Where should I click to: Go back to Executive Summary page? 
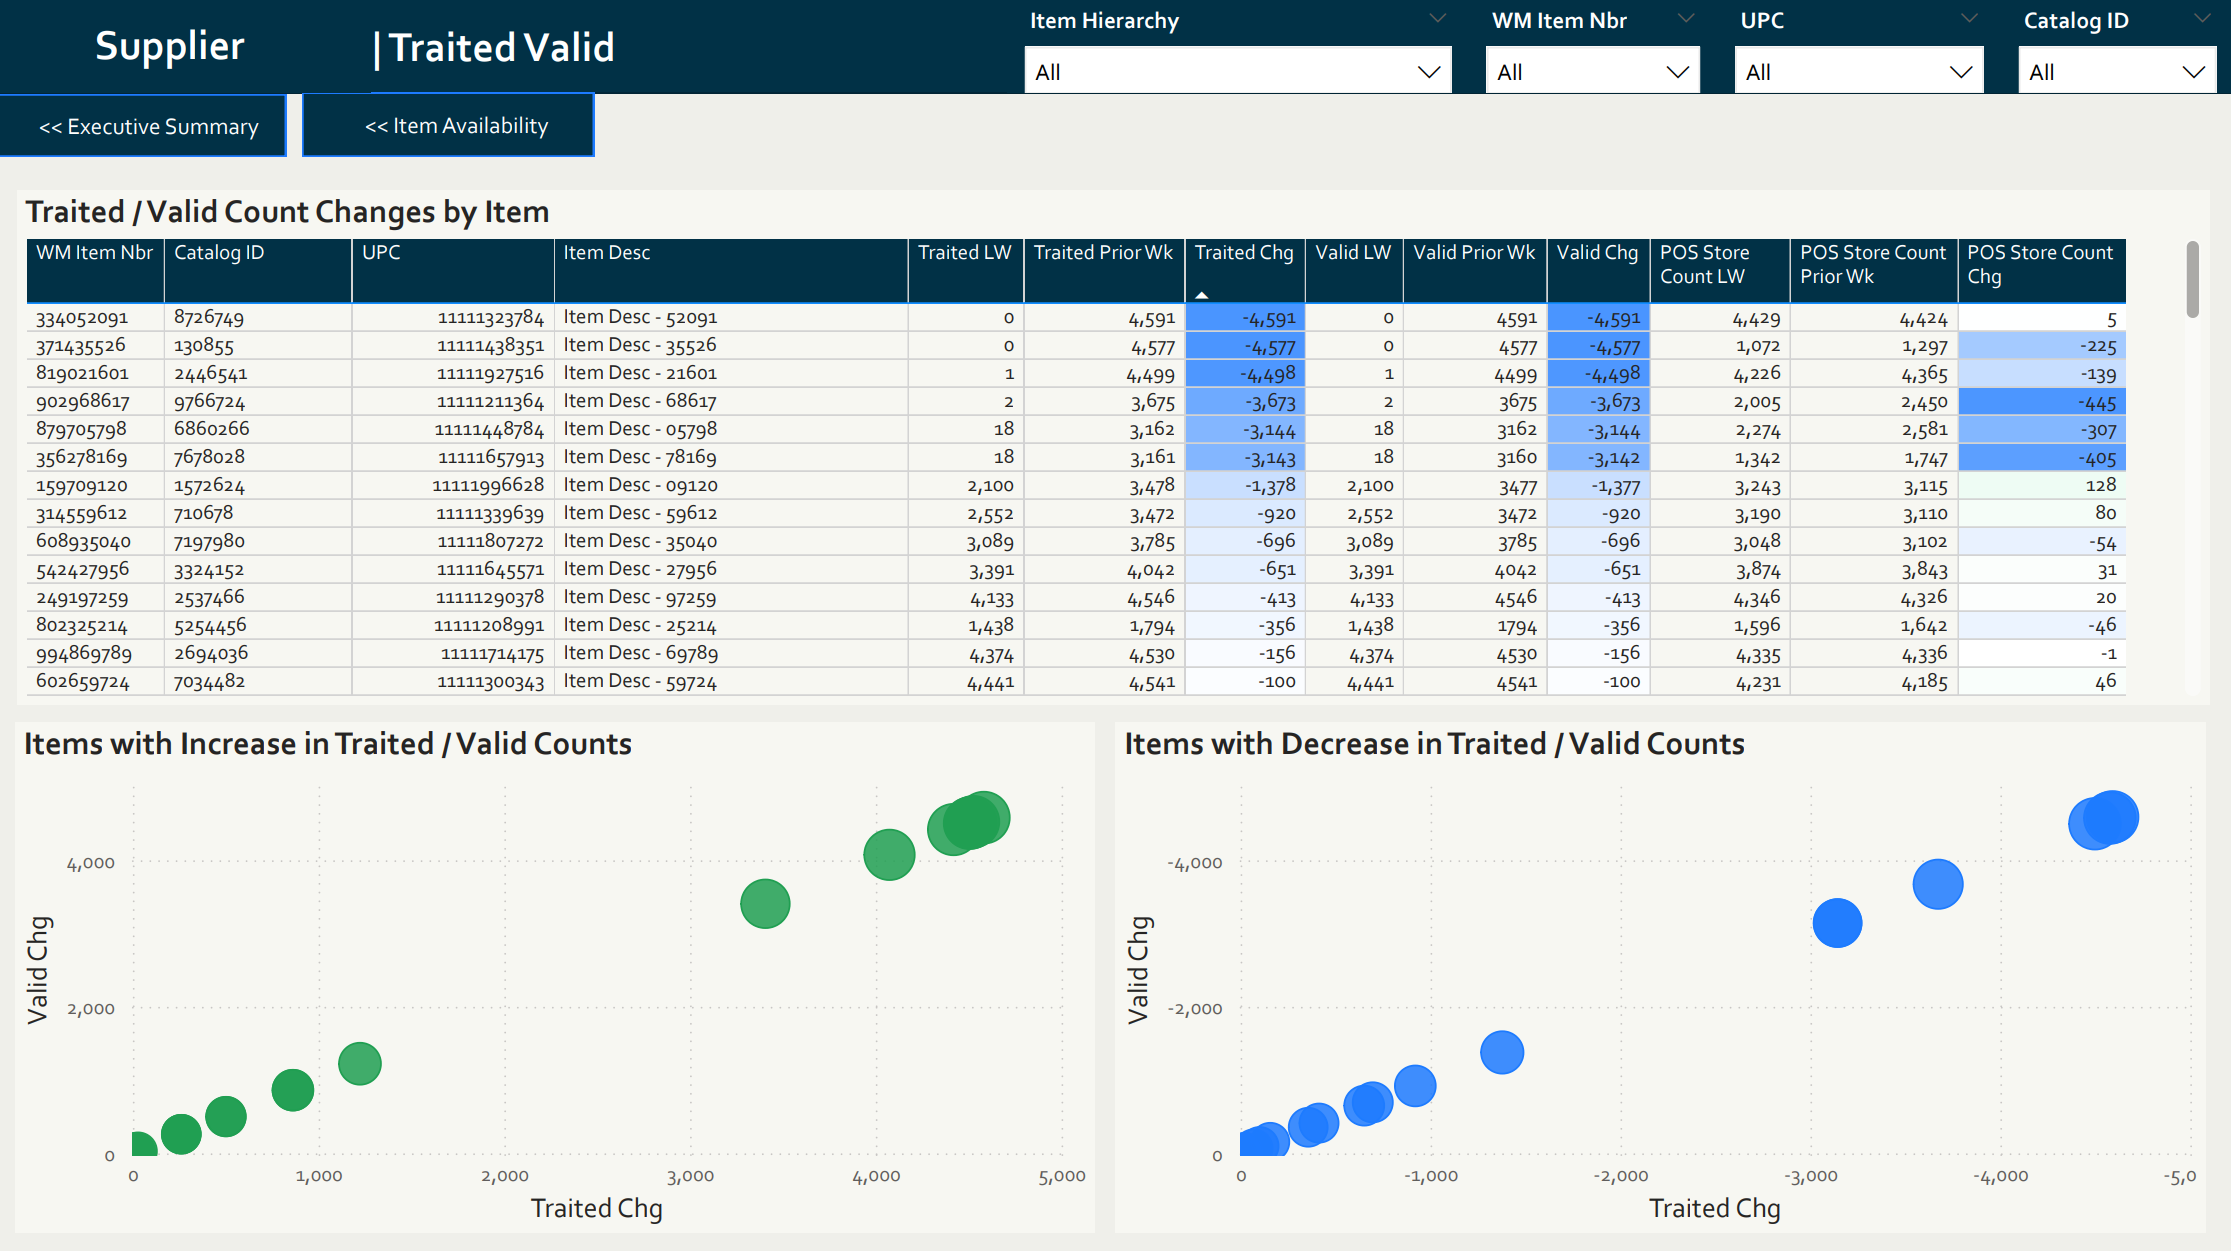pyautogui.click(x=148, y=127)
